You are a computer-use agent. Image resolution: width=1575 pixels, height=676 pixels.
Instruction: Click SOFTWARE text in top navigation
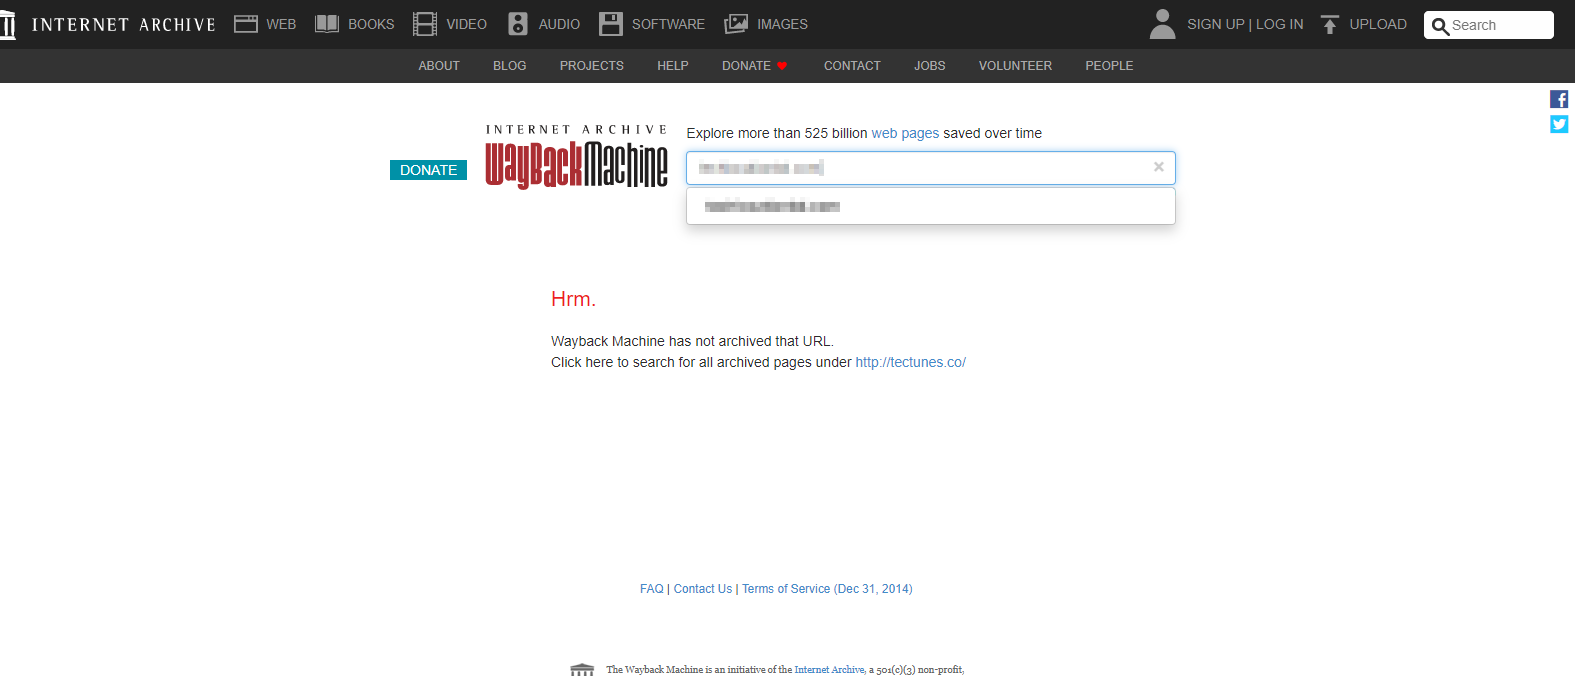(x=668, y=24)
